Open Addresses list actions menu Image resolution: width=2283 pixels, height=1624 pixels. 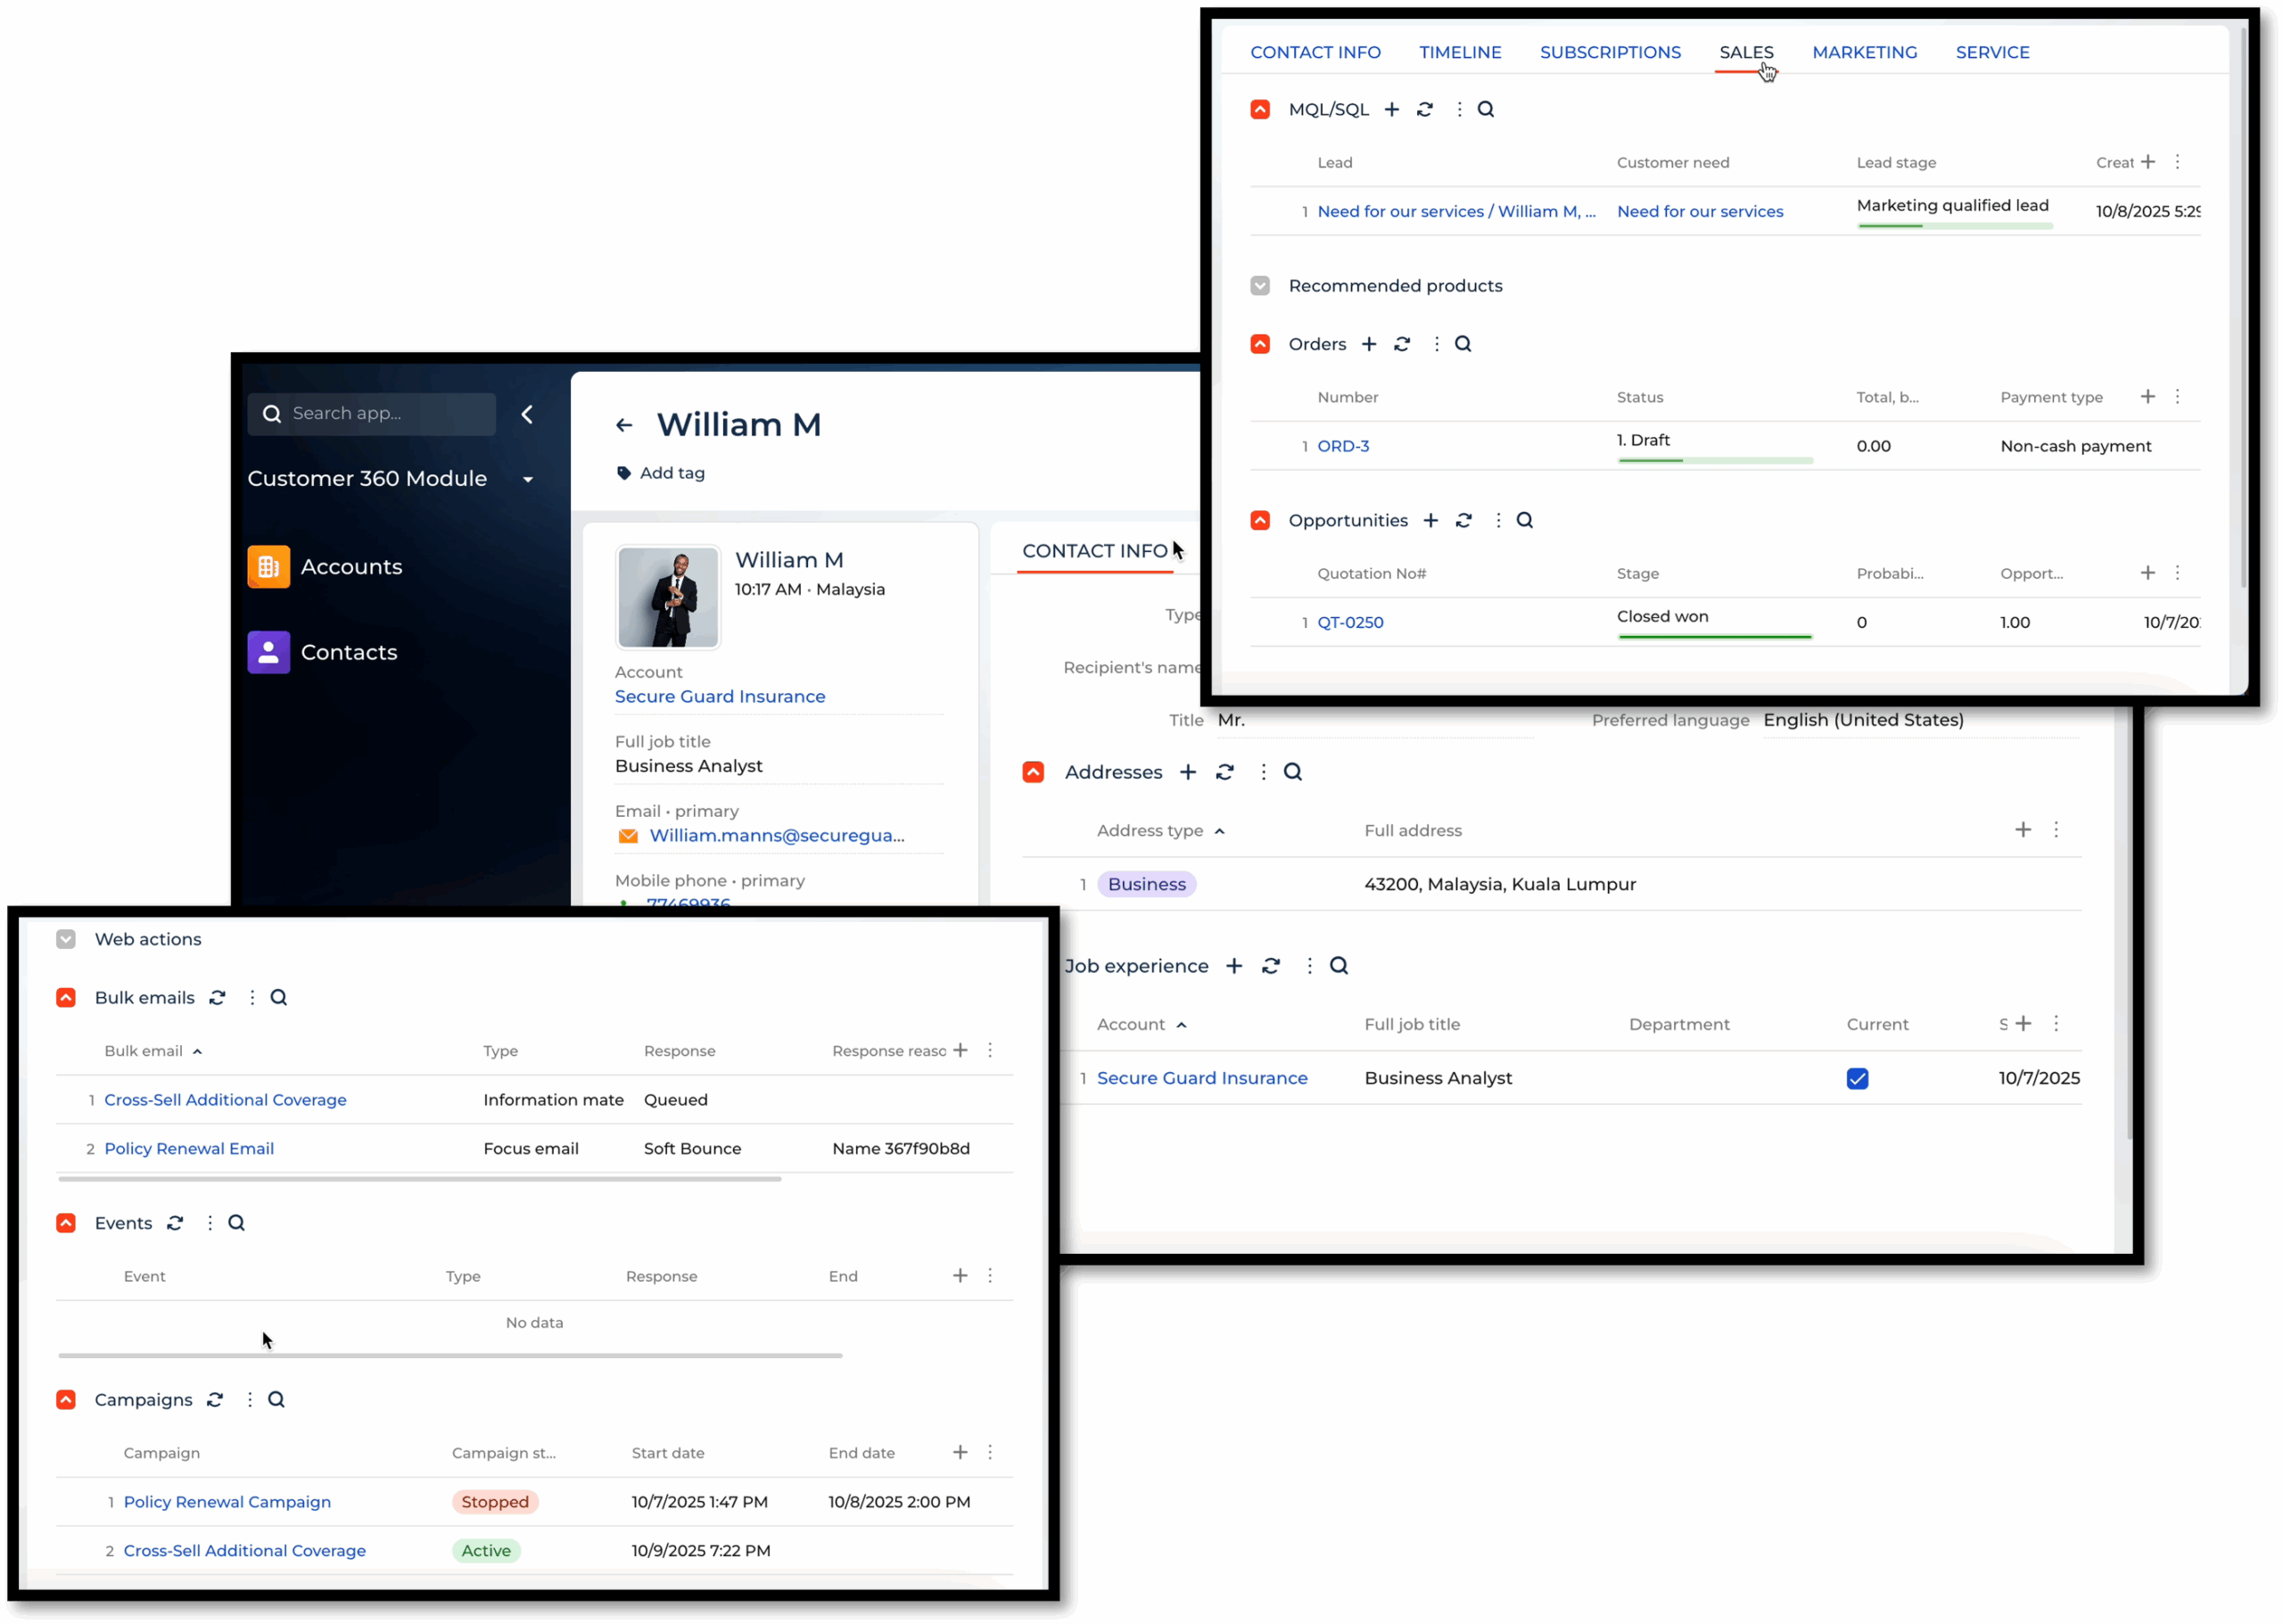point(1263,772)
